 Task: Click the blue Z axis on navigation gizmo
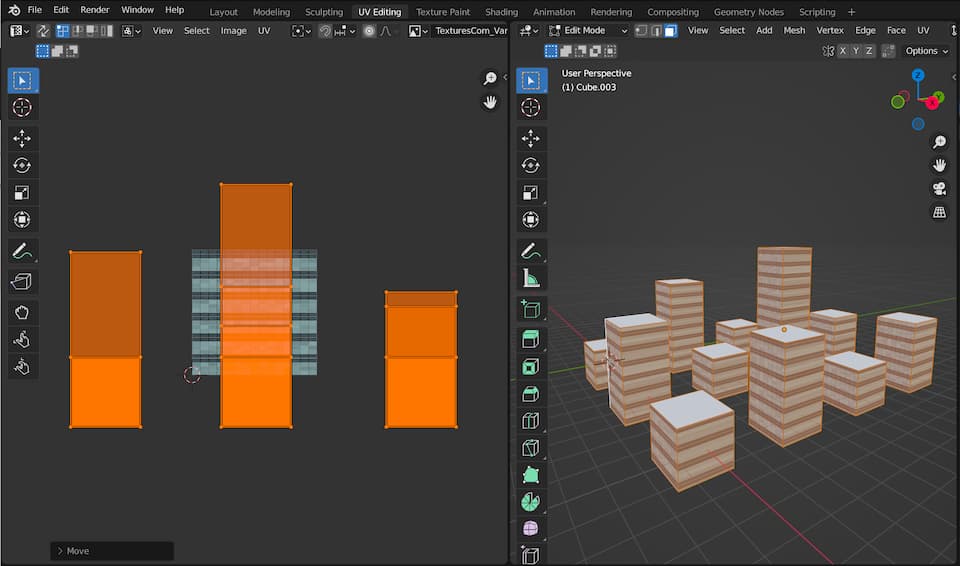(x=918, y=76)
